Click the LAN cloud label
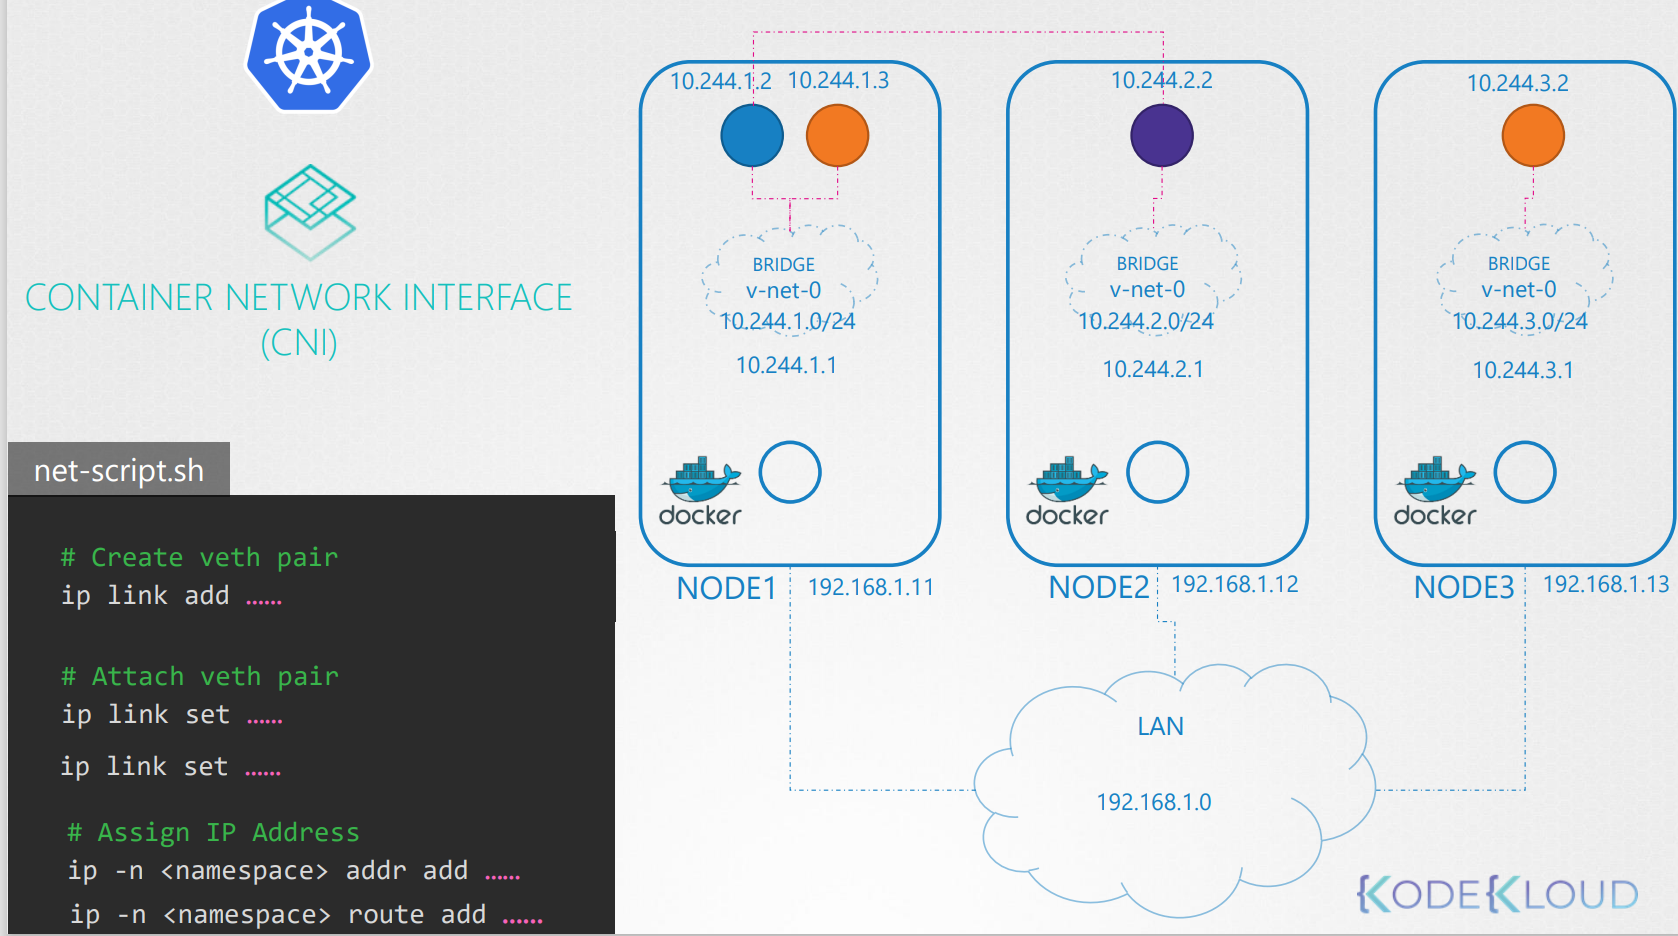 (x=1161, y=727)
